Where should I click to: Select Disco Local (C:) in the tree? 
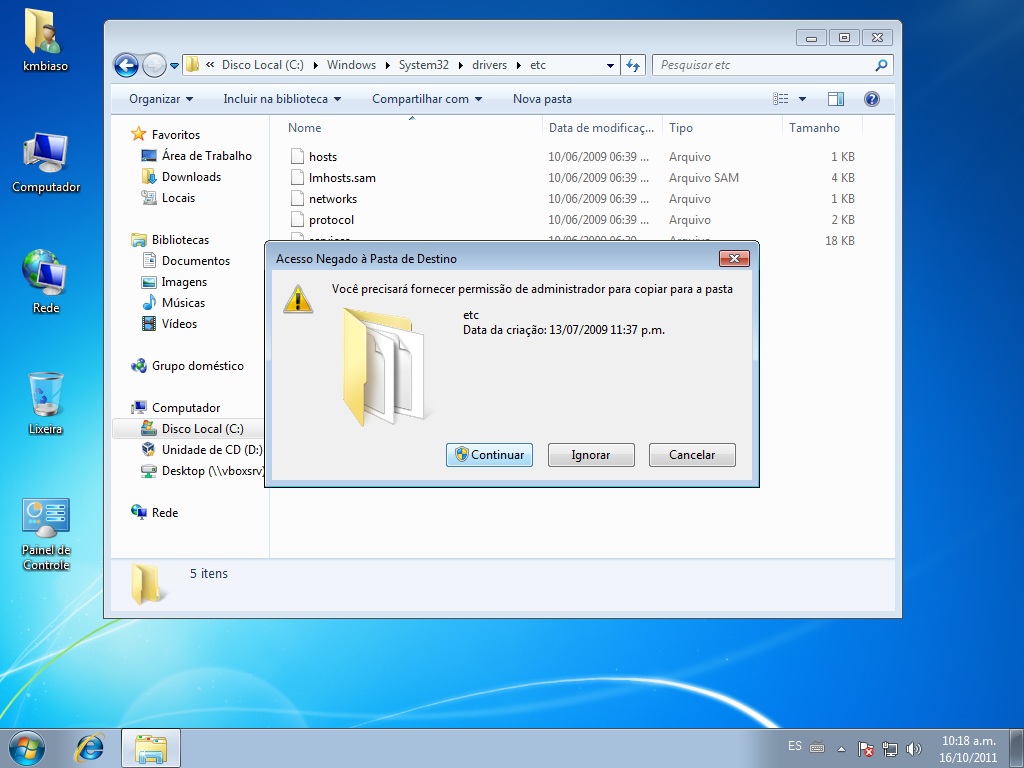tap(202, 428)
